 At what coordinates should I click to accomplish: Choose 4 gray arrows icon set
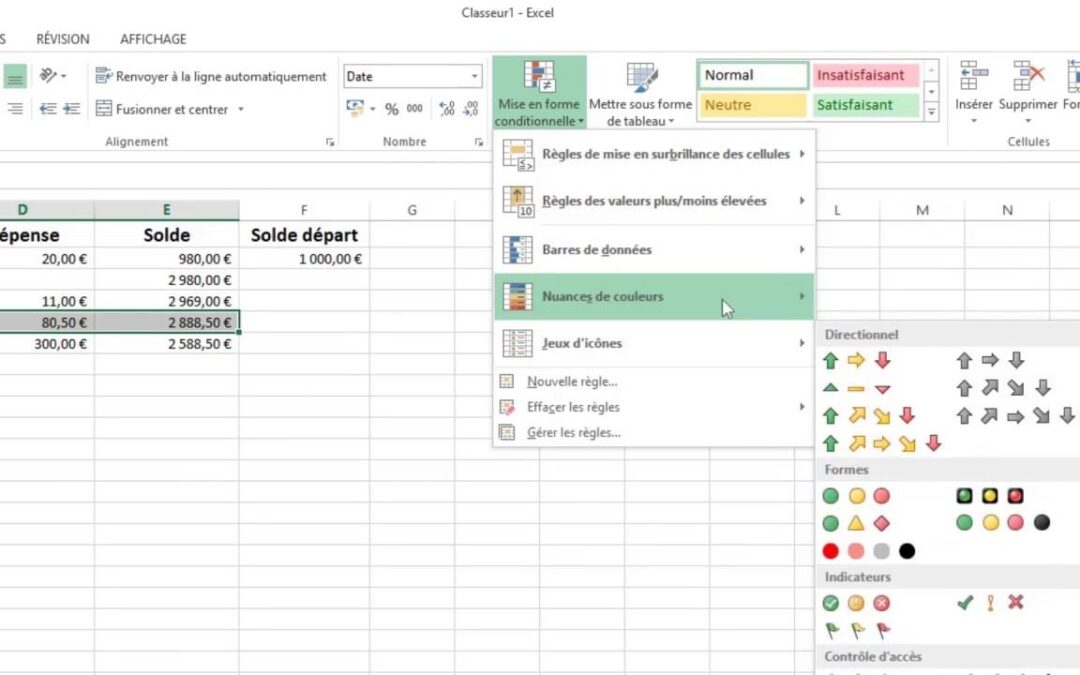point(1004,388)
